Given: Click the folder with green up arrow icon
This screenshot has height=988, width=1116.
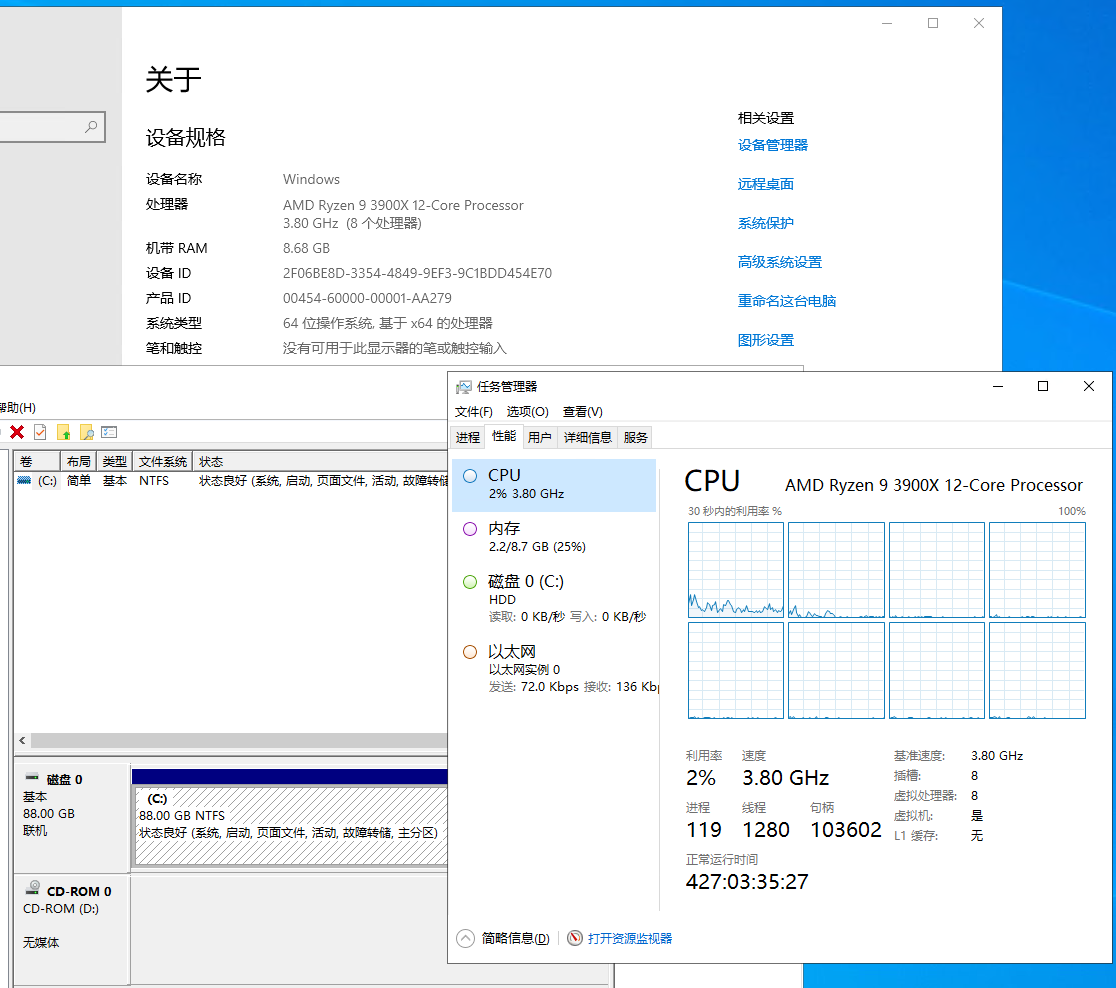Looking at the screenshot, I should [63, 432].
